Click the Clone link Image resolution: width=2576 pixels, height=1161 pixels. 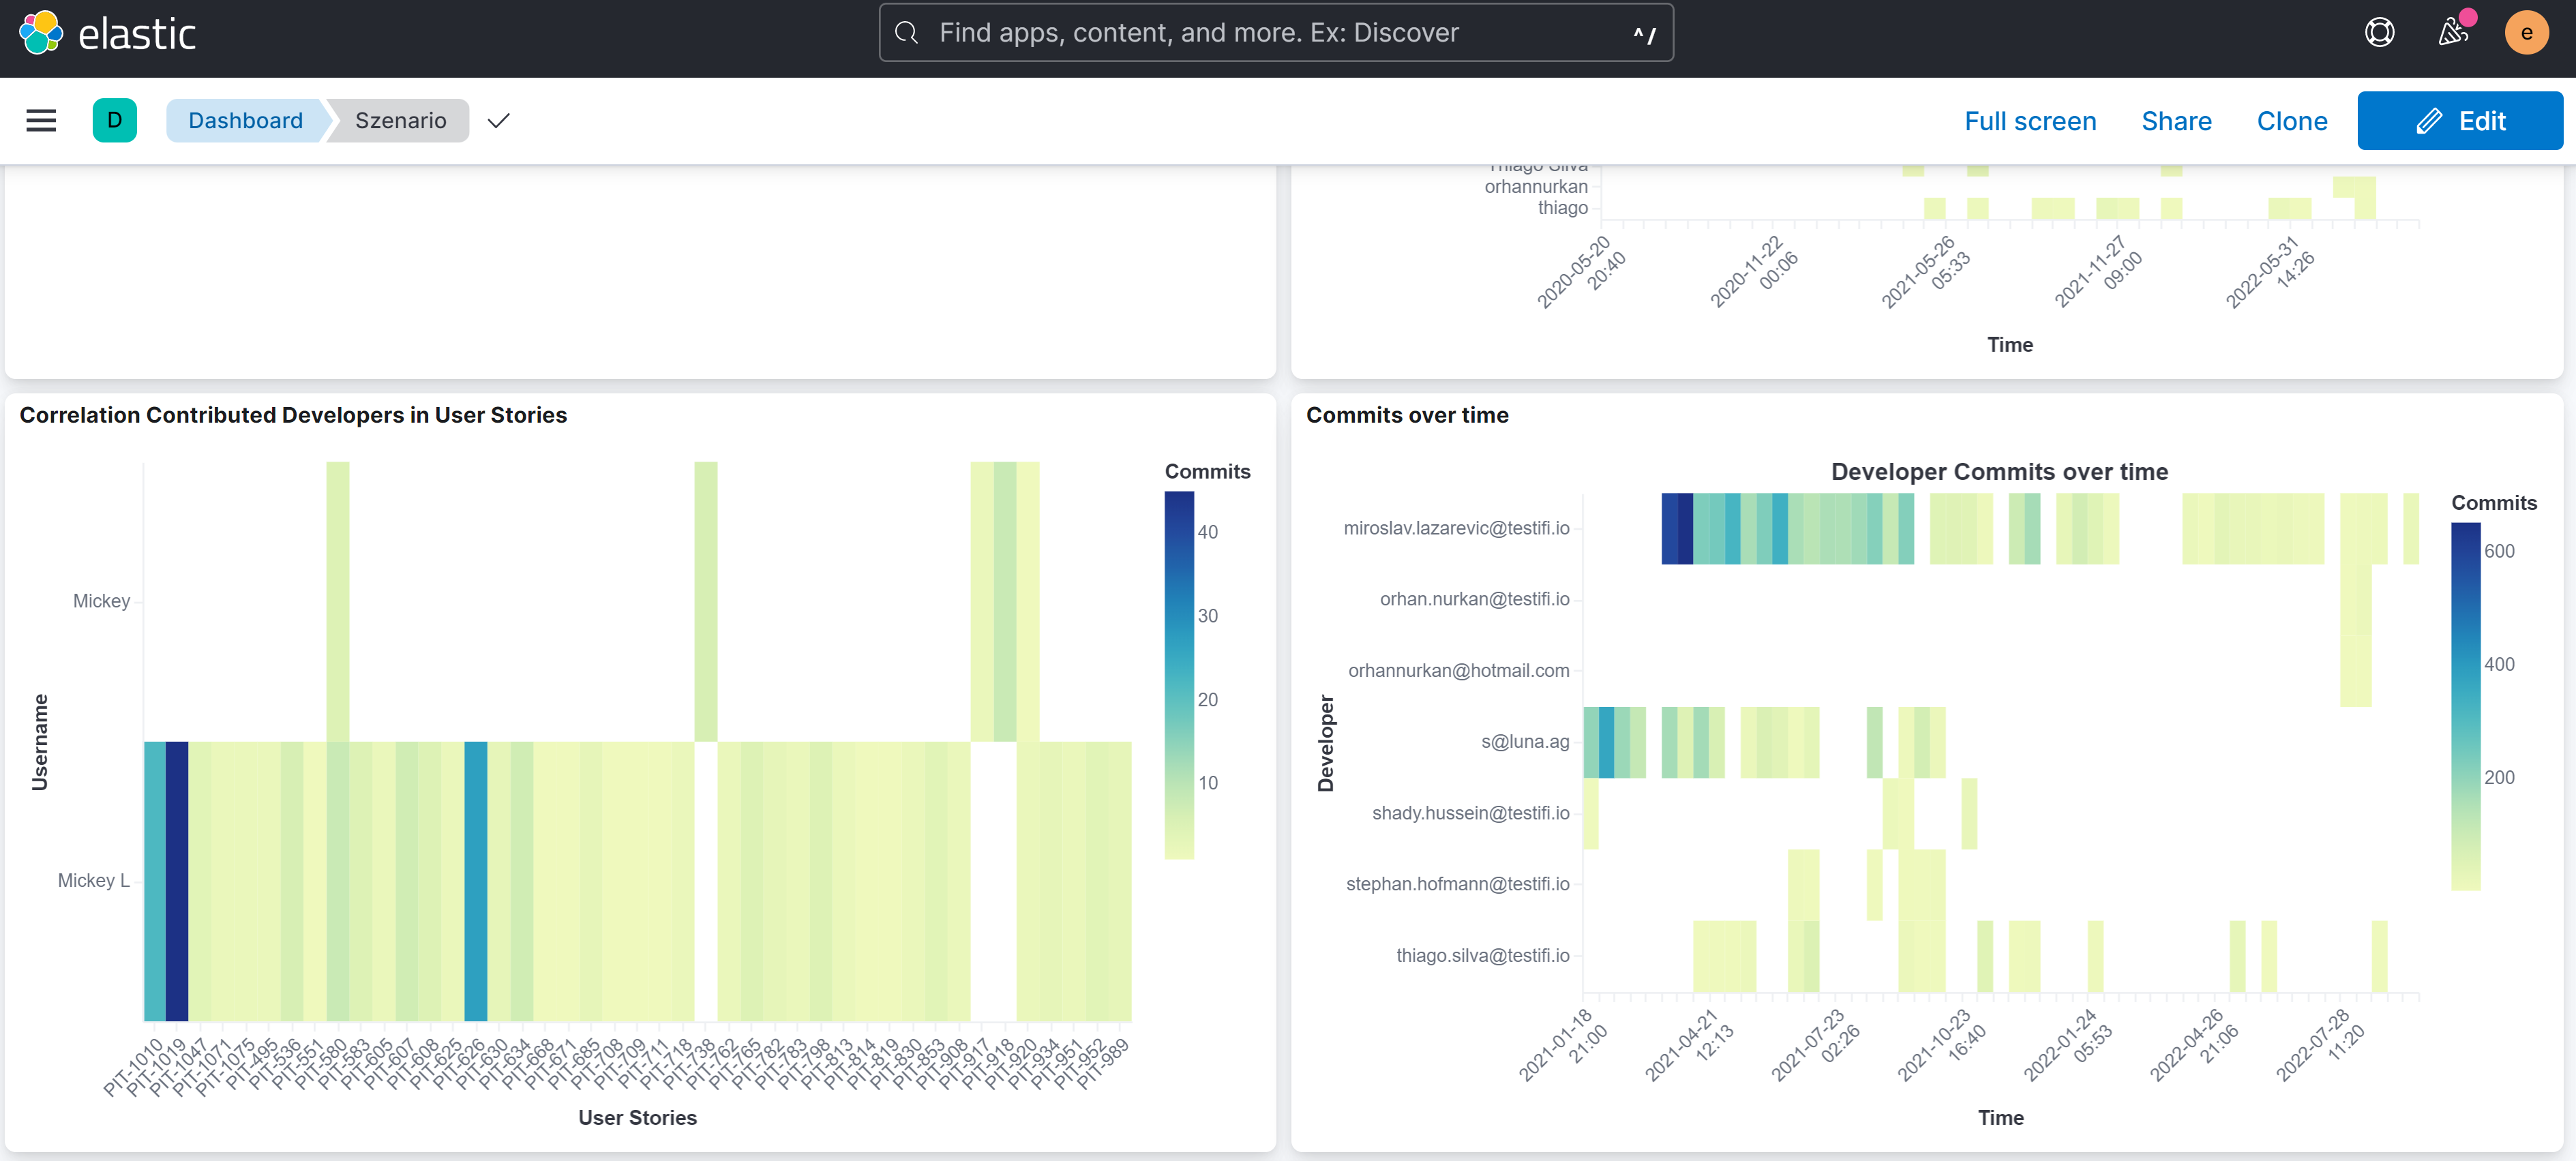click(x=2292, y=121)
